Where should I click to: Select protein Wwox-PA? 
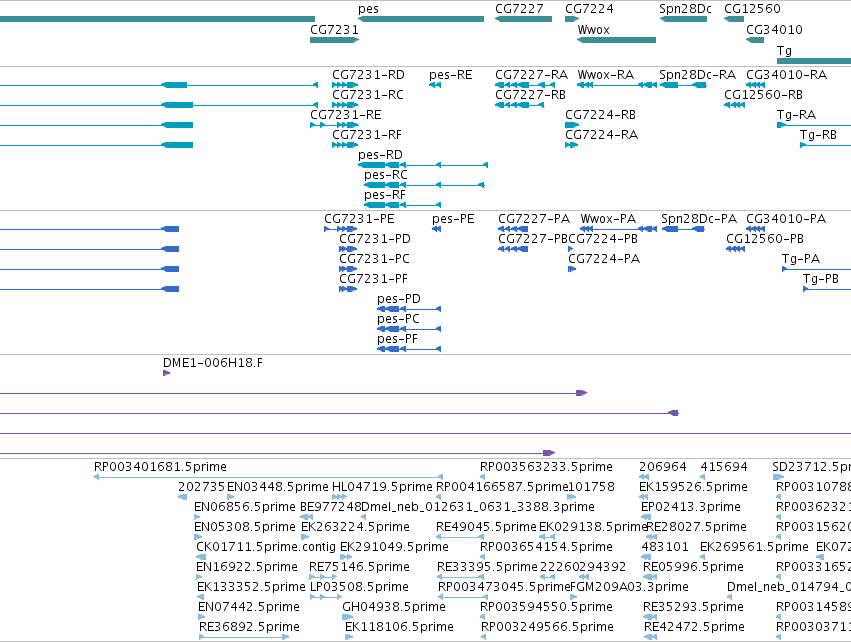point(618,229)
